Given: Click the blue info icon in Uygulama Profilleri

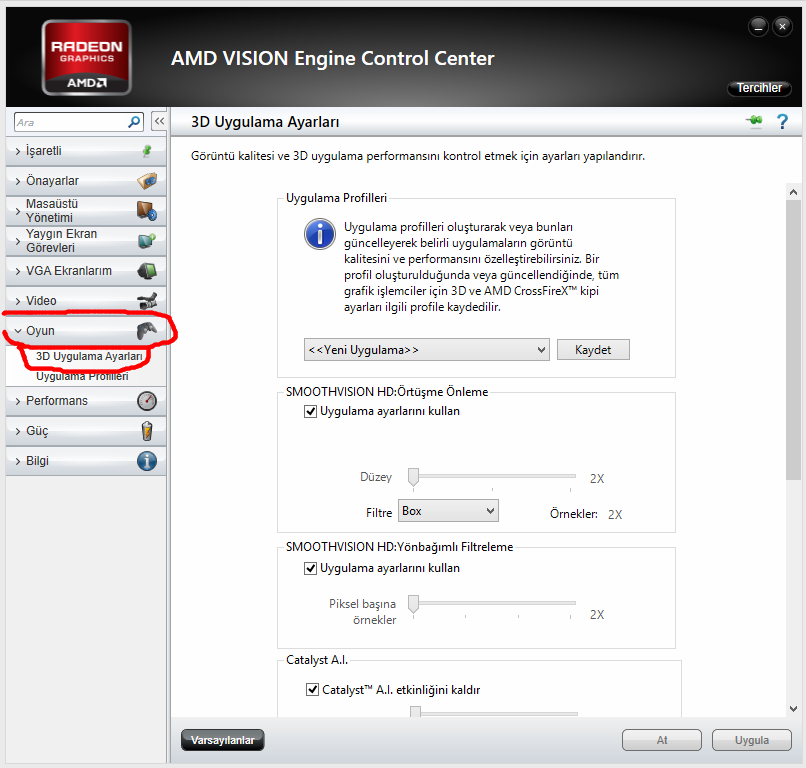Looking at the screenshot, I should click(320, 234).
